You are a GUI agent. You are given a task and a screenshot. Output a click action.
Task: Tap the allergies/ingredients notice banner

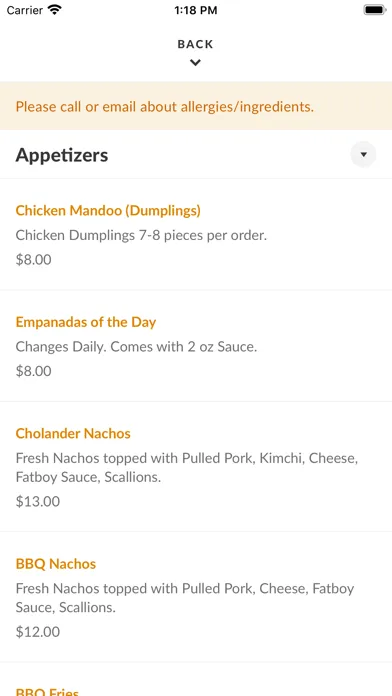coord(196,106)
